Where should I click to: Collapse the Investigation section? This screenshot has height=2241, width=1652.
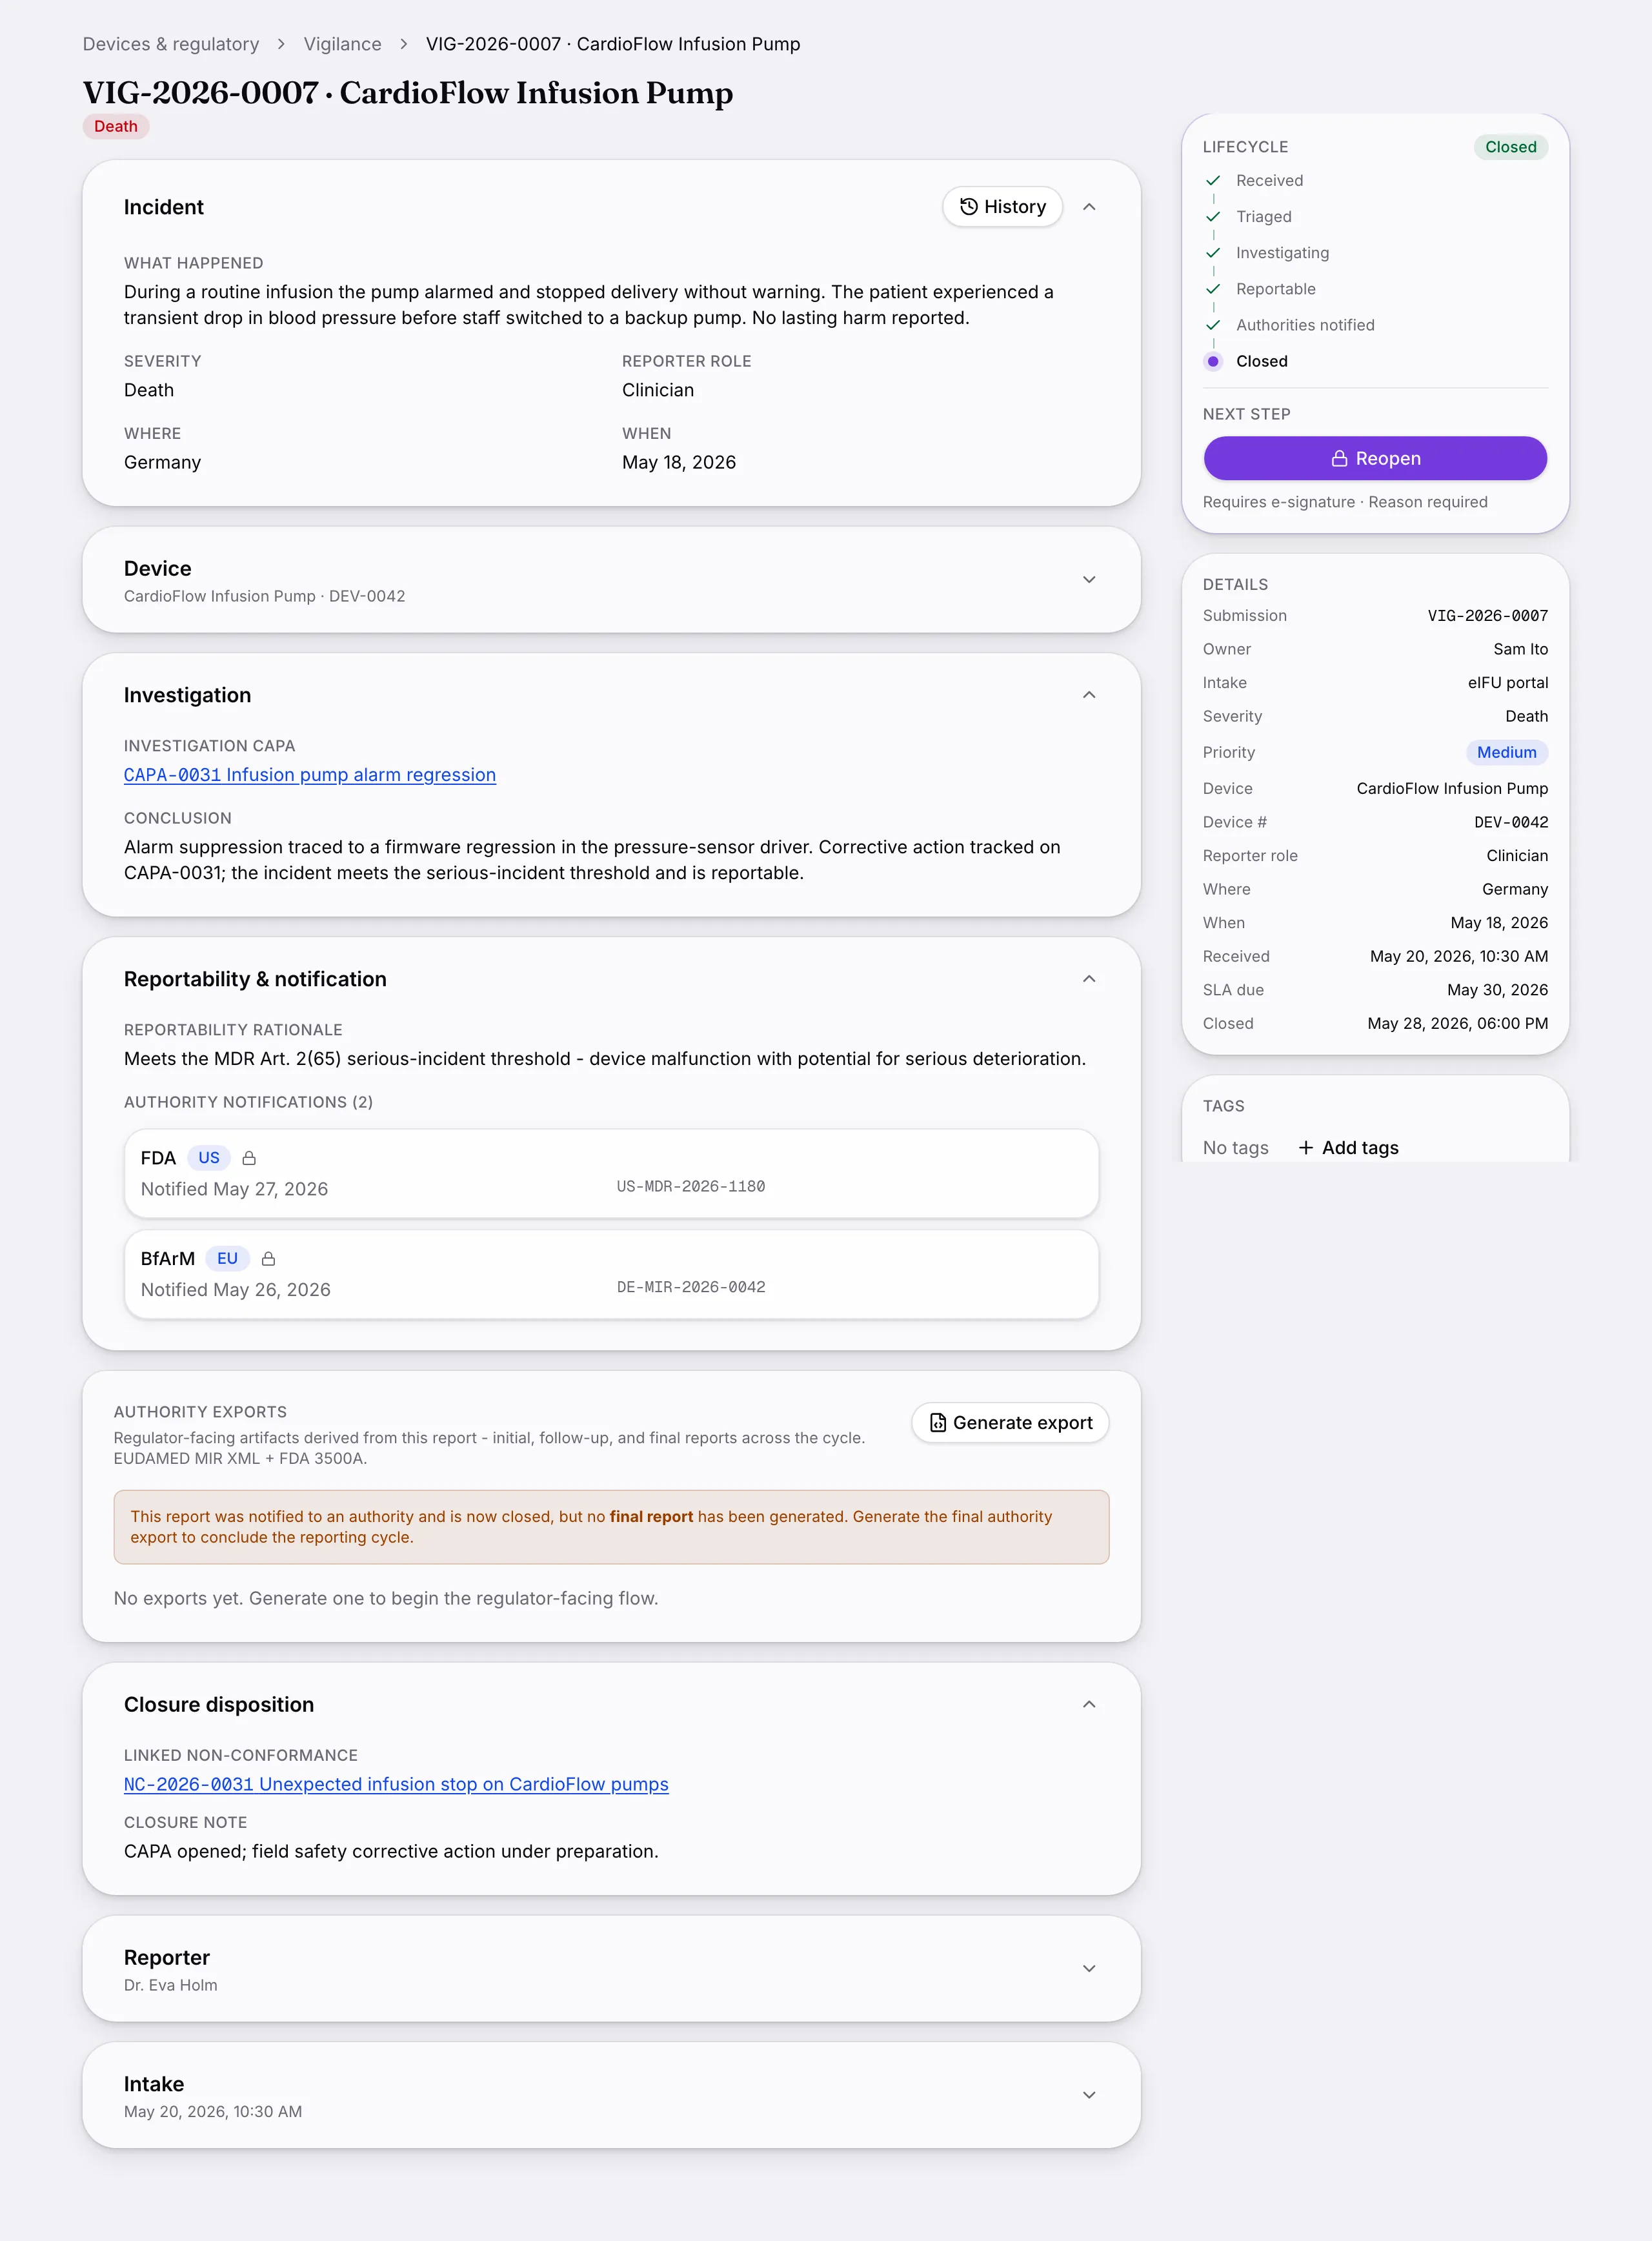1089,695
